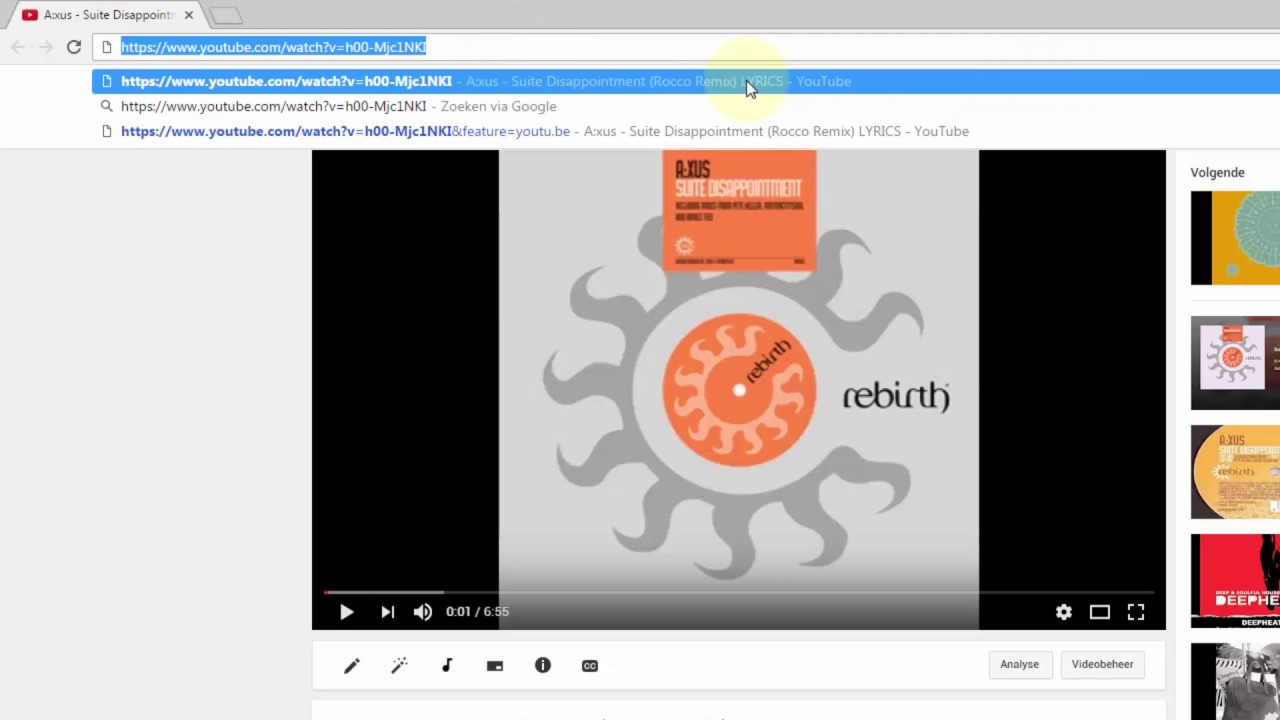Enter fullscreen mode
Image resolution: width=1280 pixels, height=720 pixels.
[x=1136, y=612]
